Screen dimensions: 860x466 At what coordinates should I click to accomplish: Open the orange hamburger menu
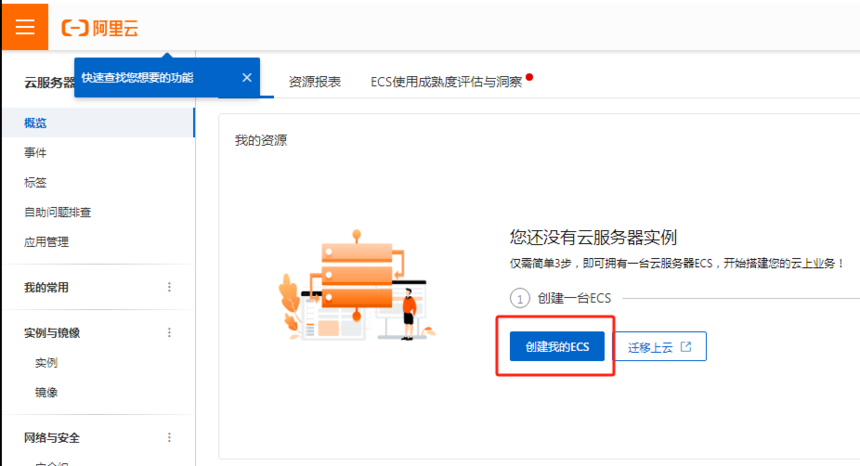pyautogui.click(x=25, y=26)
